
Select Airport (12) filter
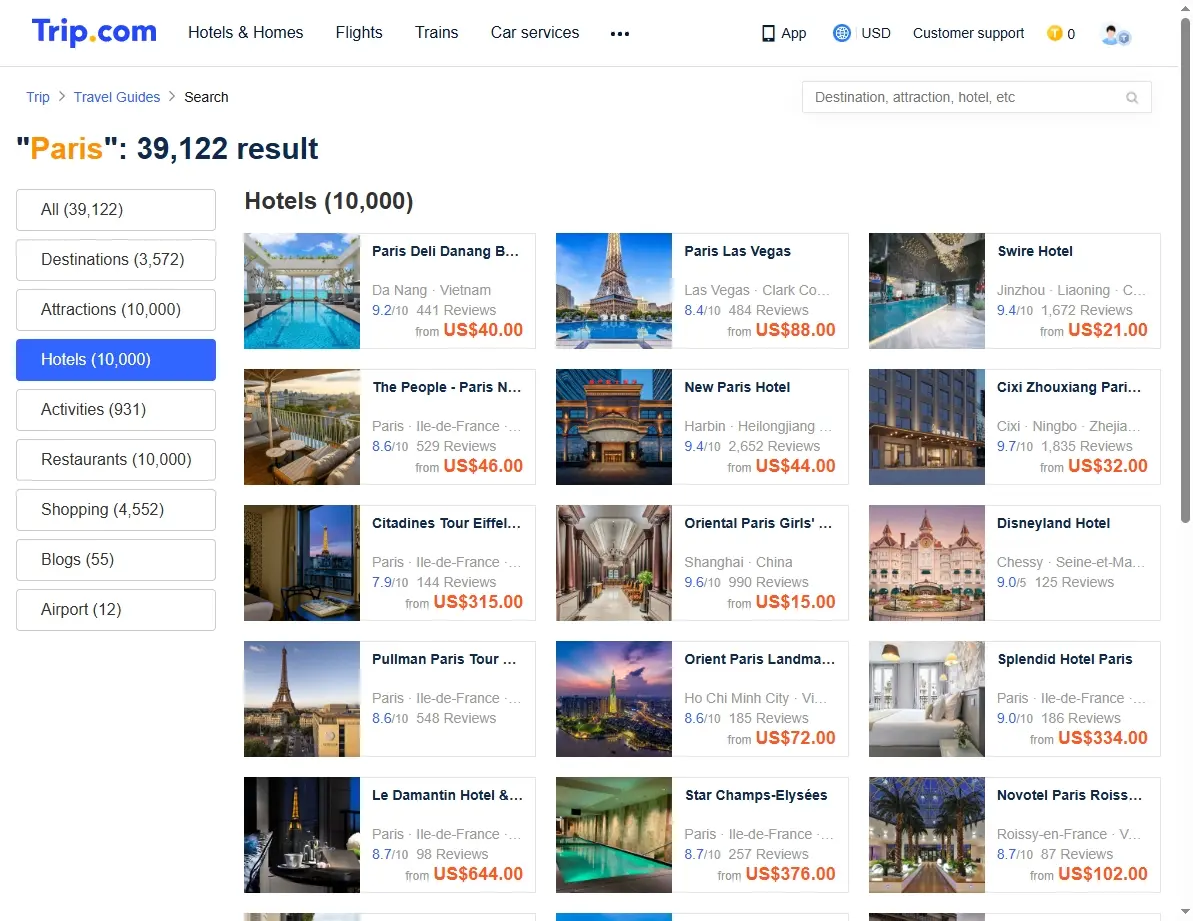[116, 609]
